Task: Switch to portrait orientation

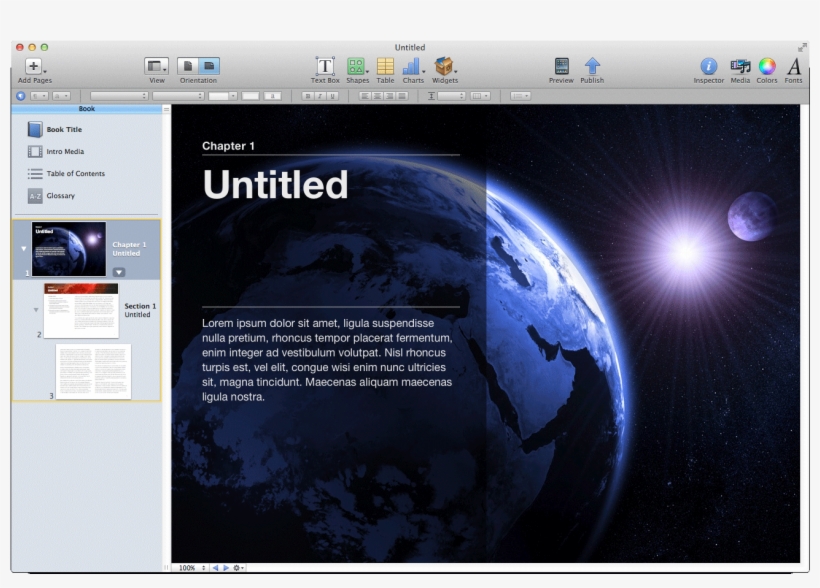Action: (188, 66)
